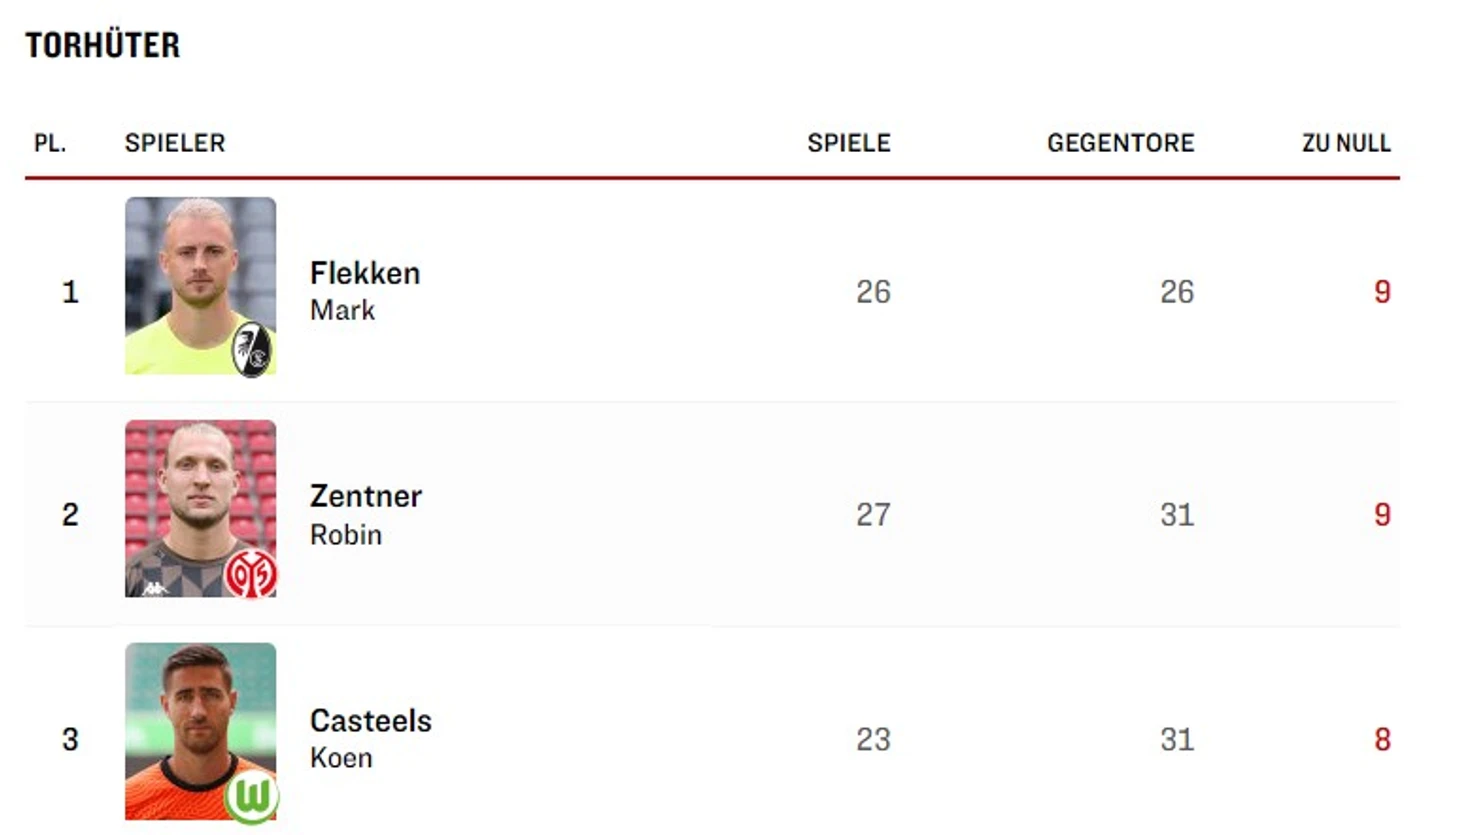Select Flekken's zu-null value 9
The image size is (1460, 835).
coord(1382,291)
